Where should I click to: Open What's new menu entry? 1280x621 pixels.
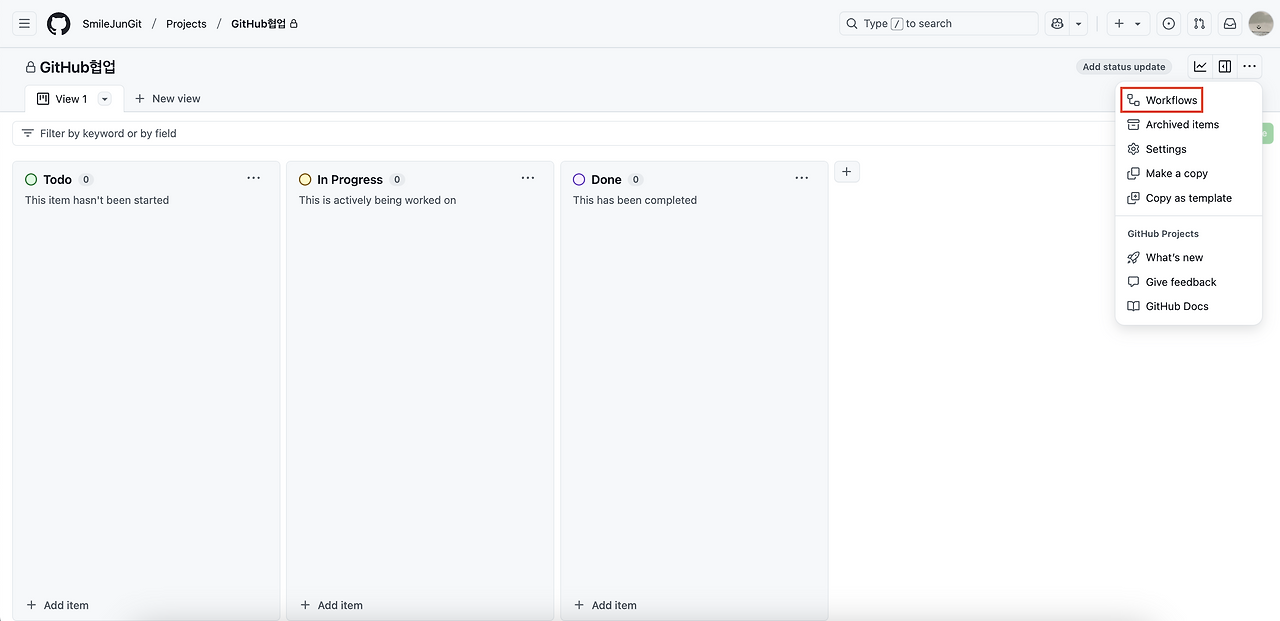(x=1189, y=257)
